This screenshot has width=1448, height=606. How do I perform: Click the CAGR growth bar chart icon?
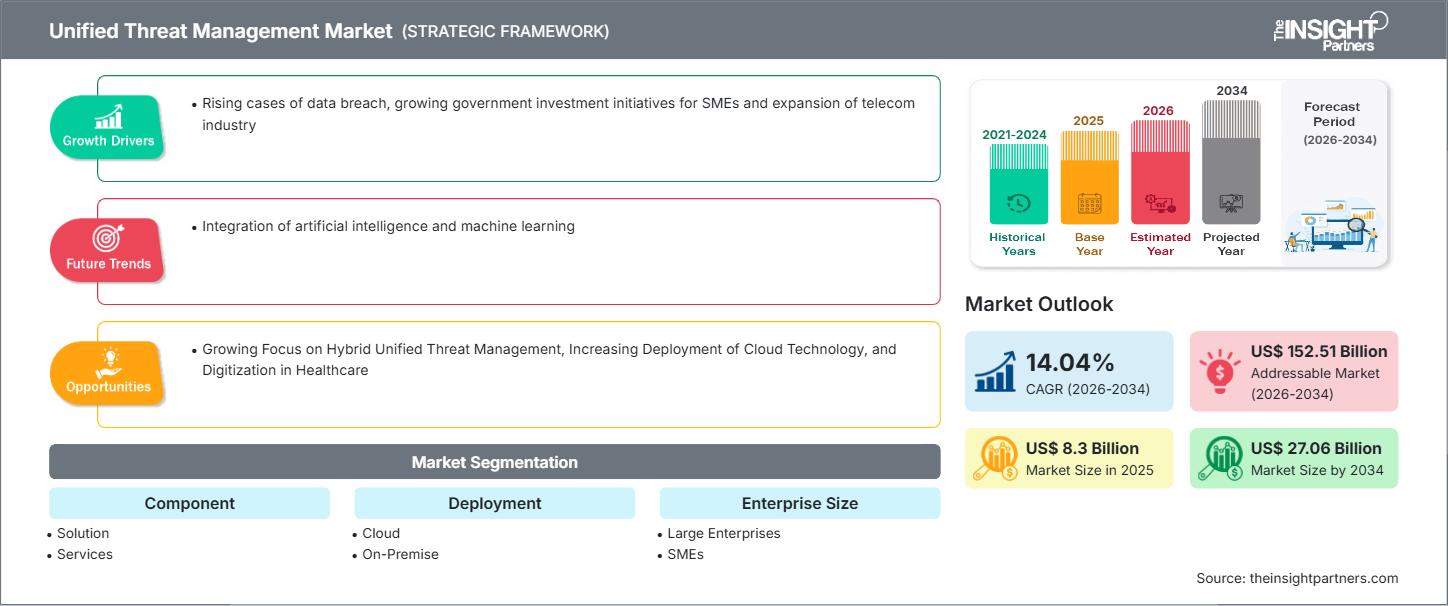click(995, 371)
